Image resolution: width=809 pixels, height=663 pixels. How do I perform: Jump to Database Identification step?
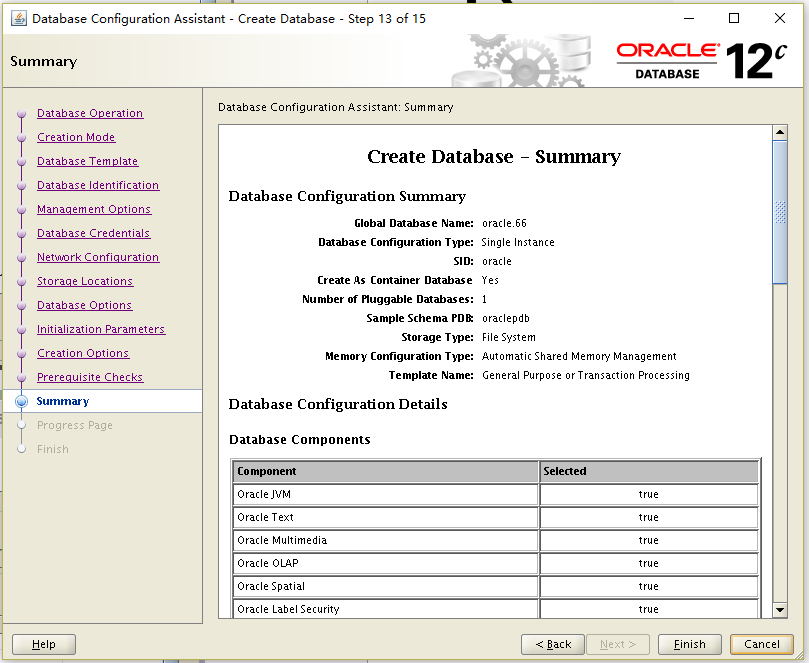coord(98,185)
